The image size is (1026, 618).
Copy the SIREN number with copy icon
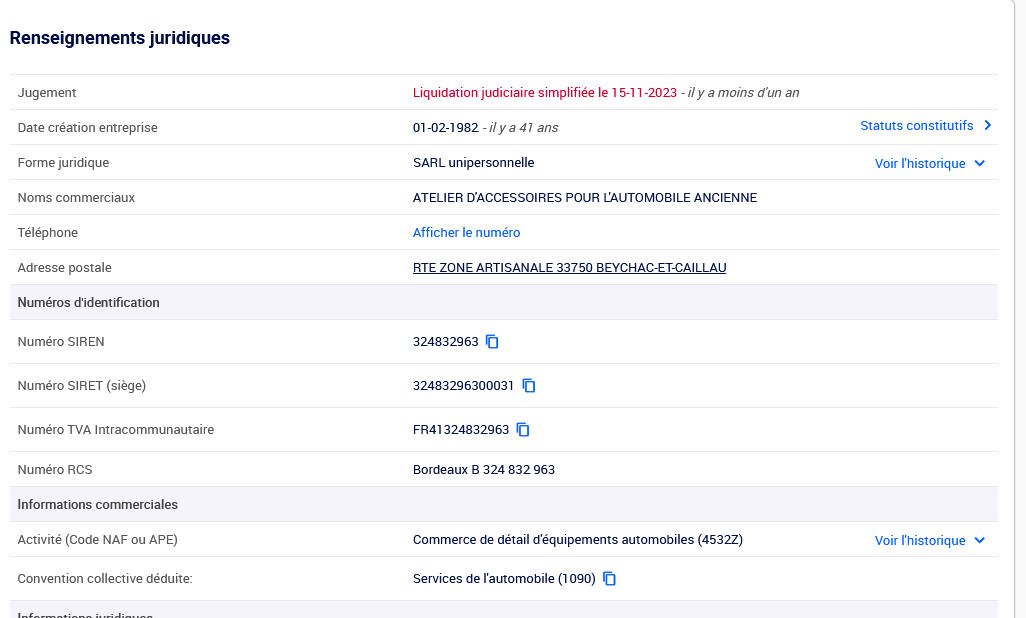click(x=492, y=342)
